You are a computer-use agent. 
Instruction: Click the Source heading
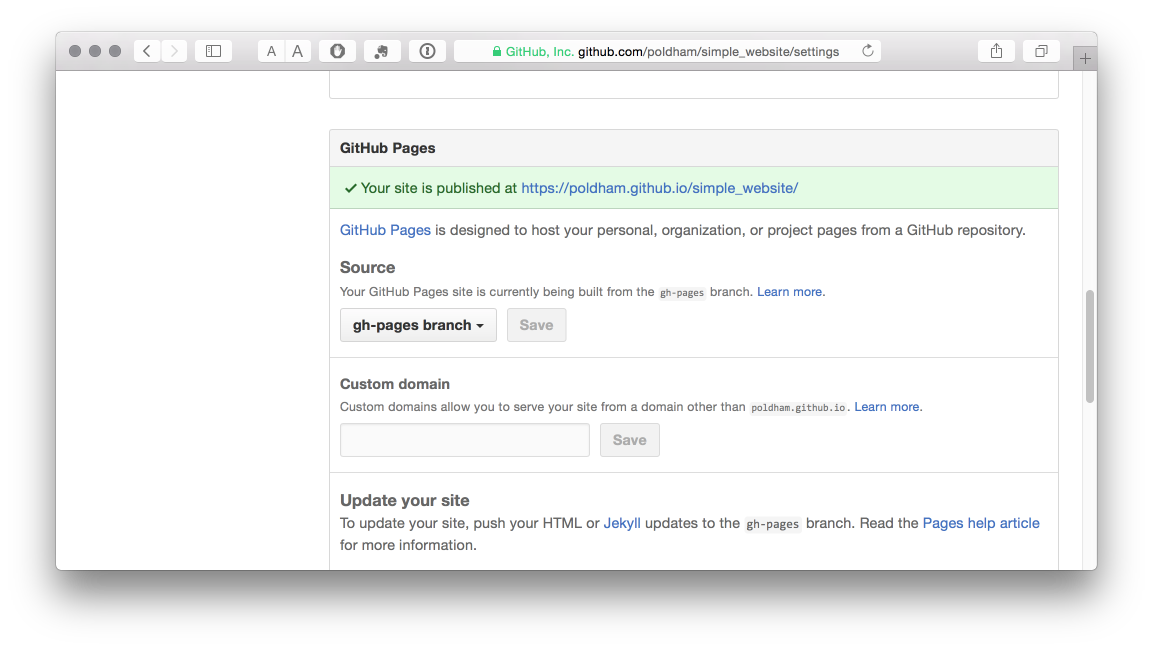tap(368, 268)
